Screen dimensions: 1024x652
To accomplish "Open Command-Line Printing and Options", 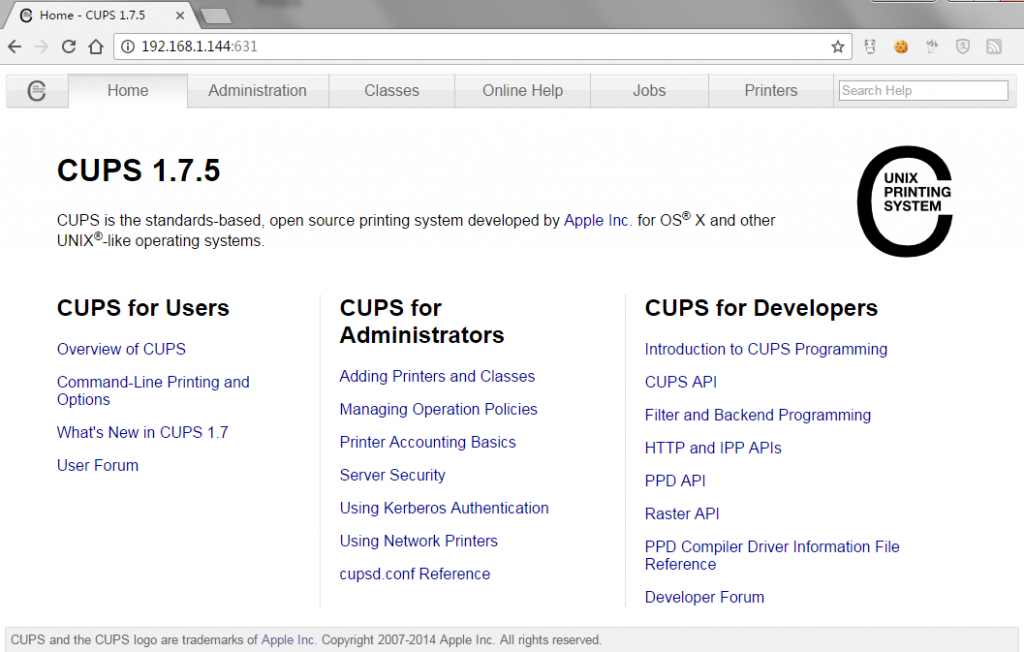I will (153, 391).
